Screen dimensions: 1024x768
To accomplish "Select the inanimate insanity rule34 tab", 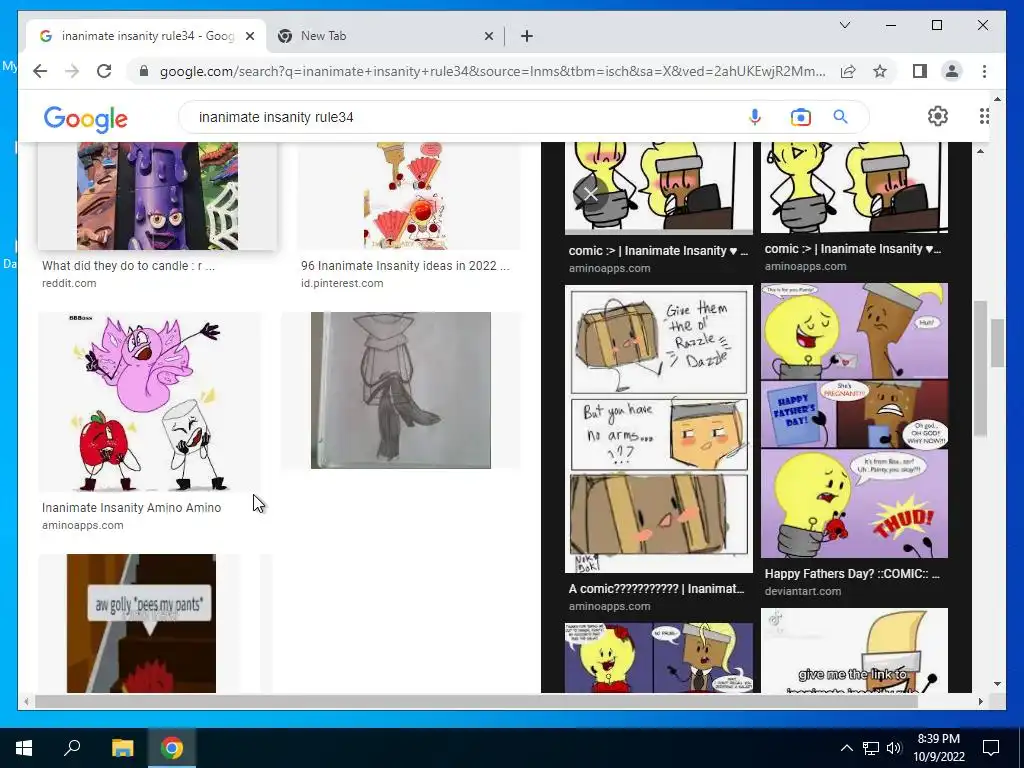I will 145,37.
